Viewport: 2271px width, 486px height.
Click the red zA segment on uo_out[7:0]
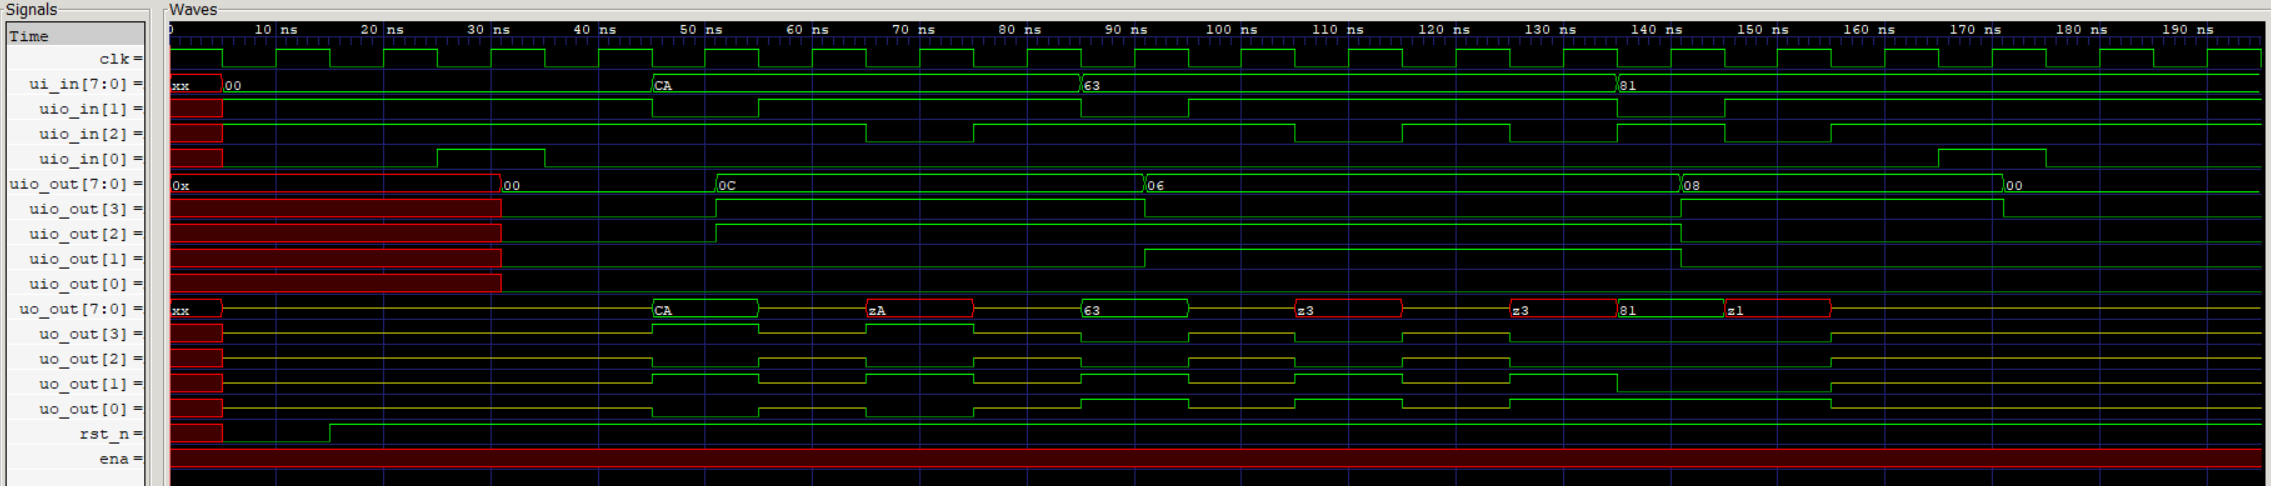[919, 310]
